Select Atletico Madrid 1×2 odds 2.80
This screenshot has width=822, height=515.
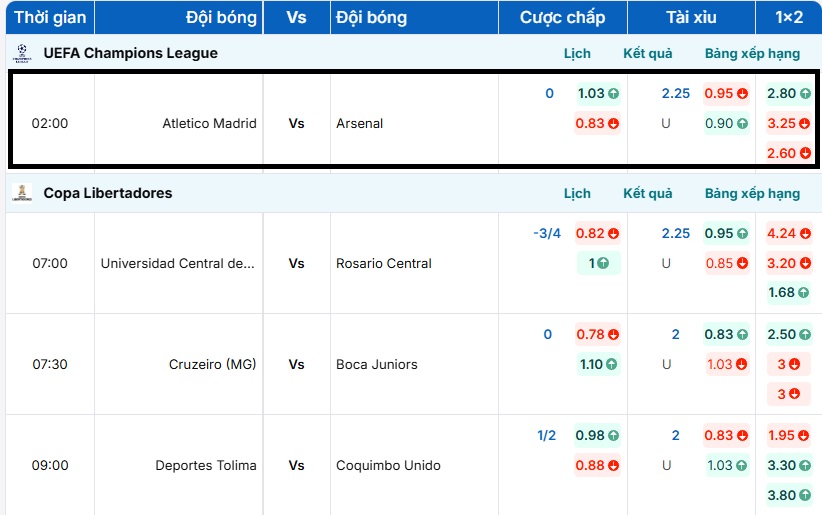789,93
